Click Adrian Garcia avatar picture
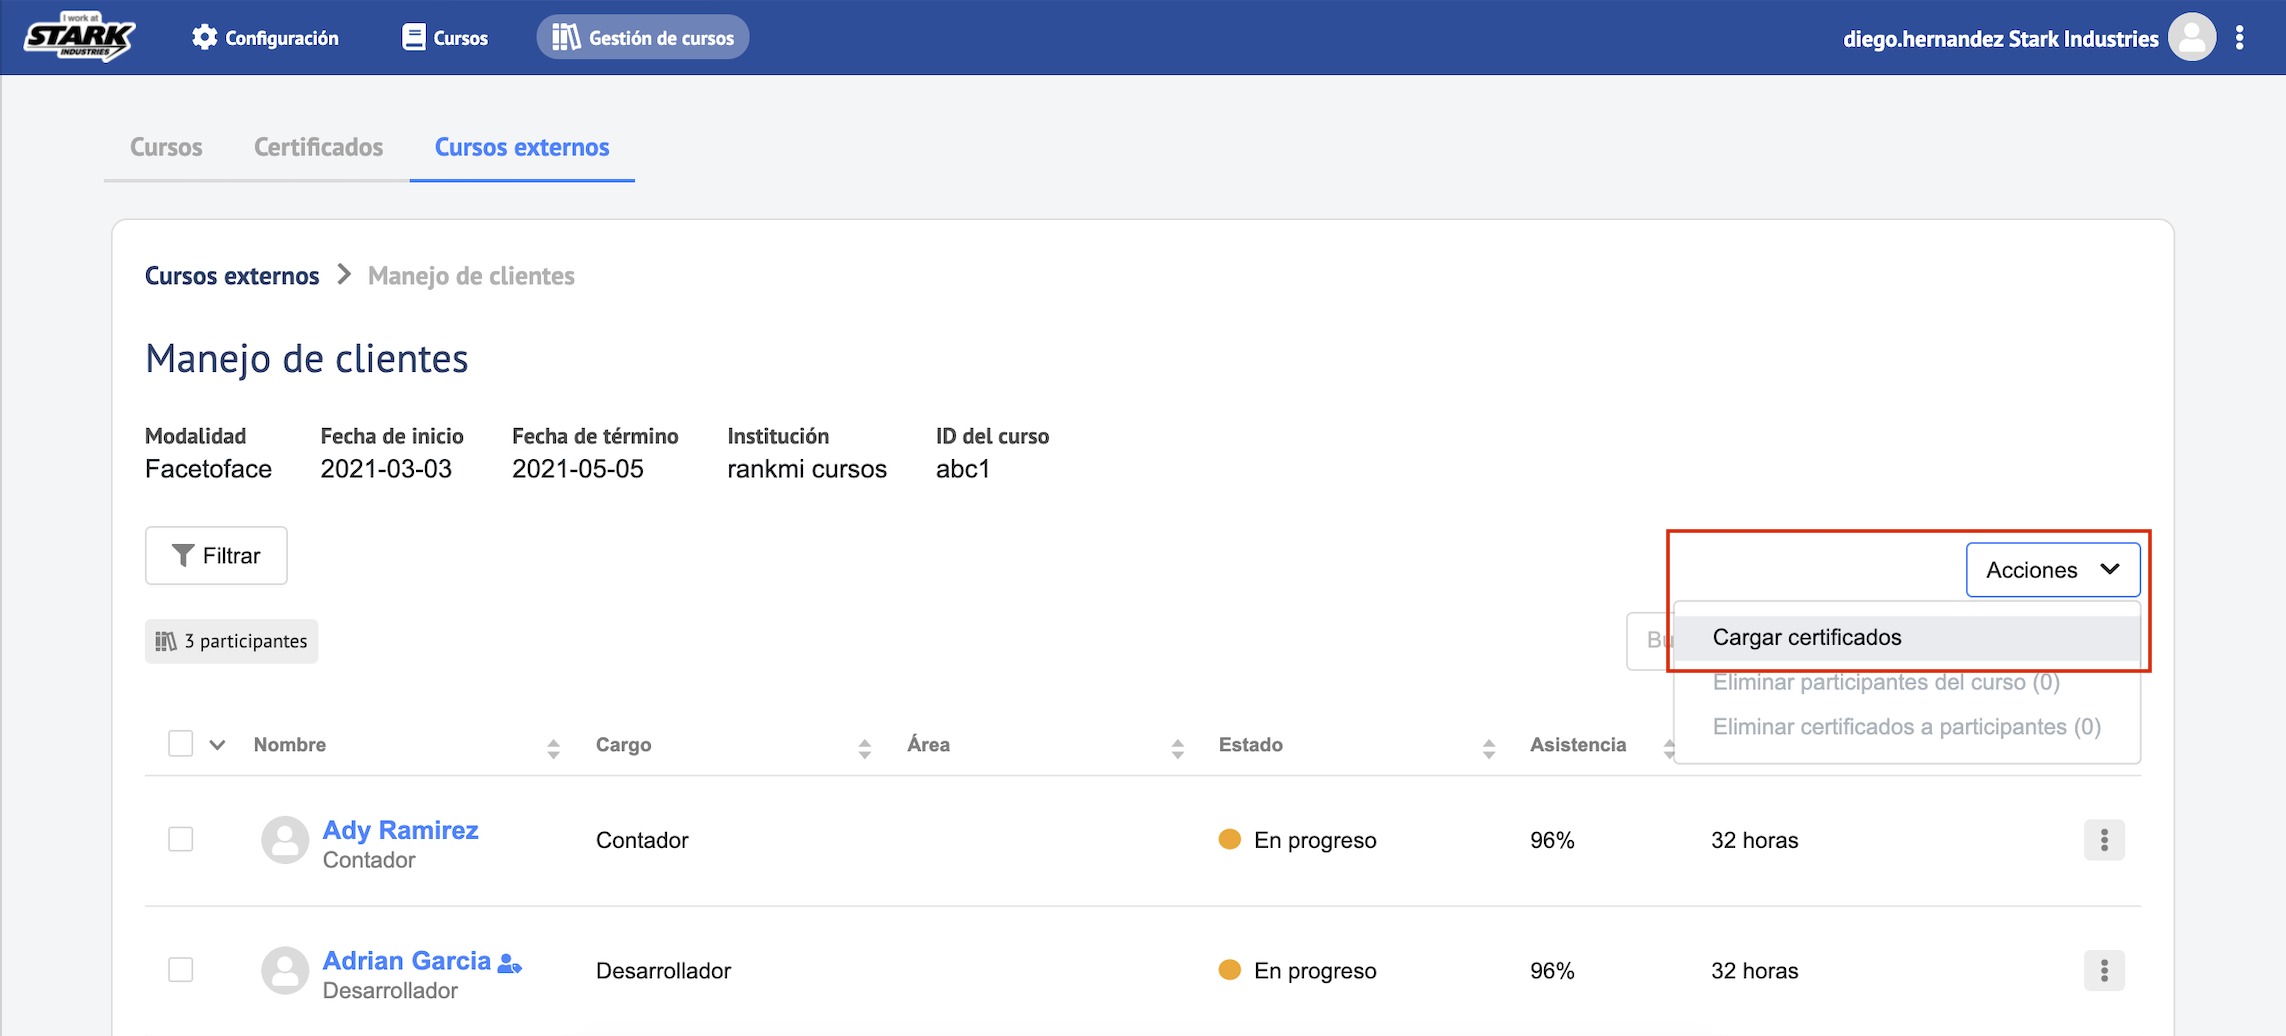Image resolution: width=2286 pixels, height=1036 pixels. [285, 971]
